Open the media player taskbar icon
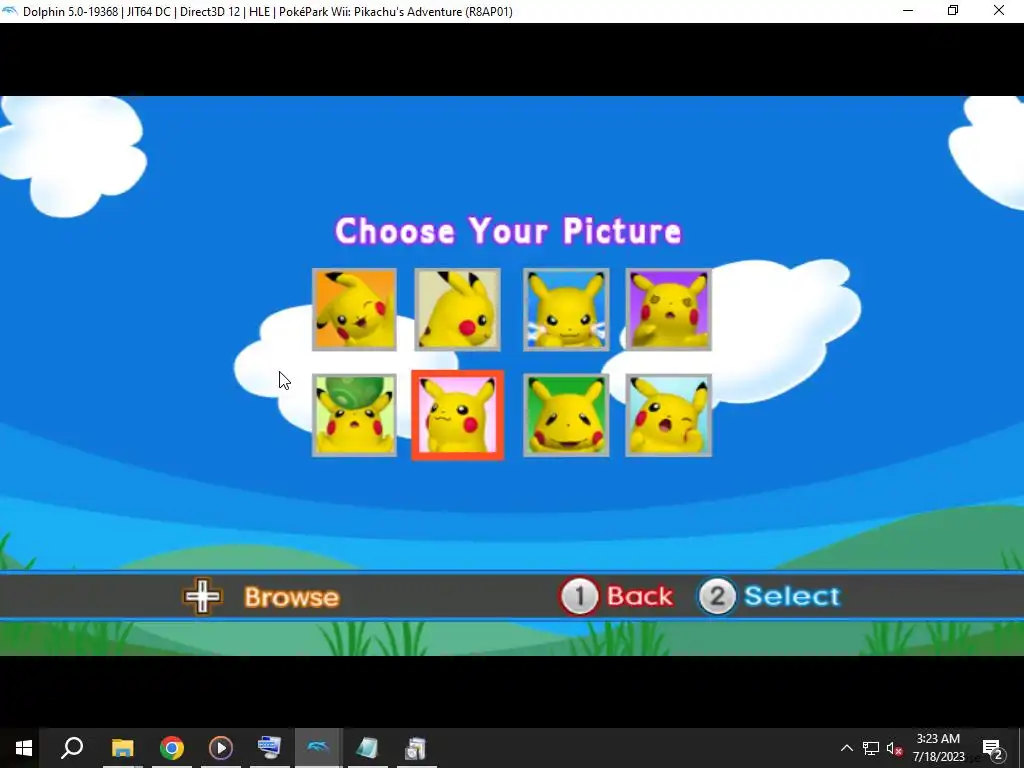The image size is (1024, 768). [x=221, y=748]
